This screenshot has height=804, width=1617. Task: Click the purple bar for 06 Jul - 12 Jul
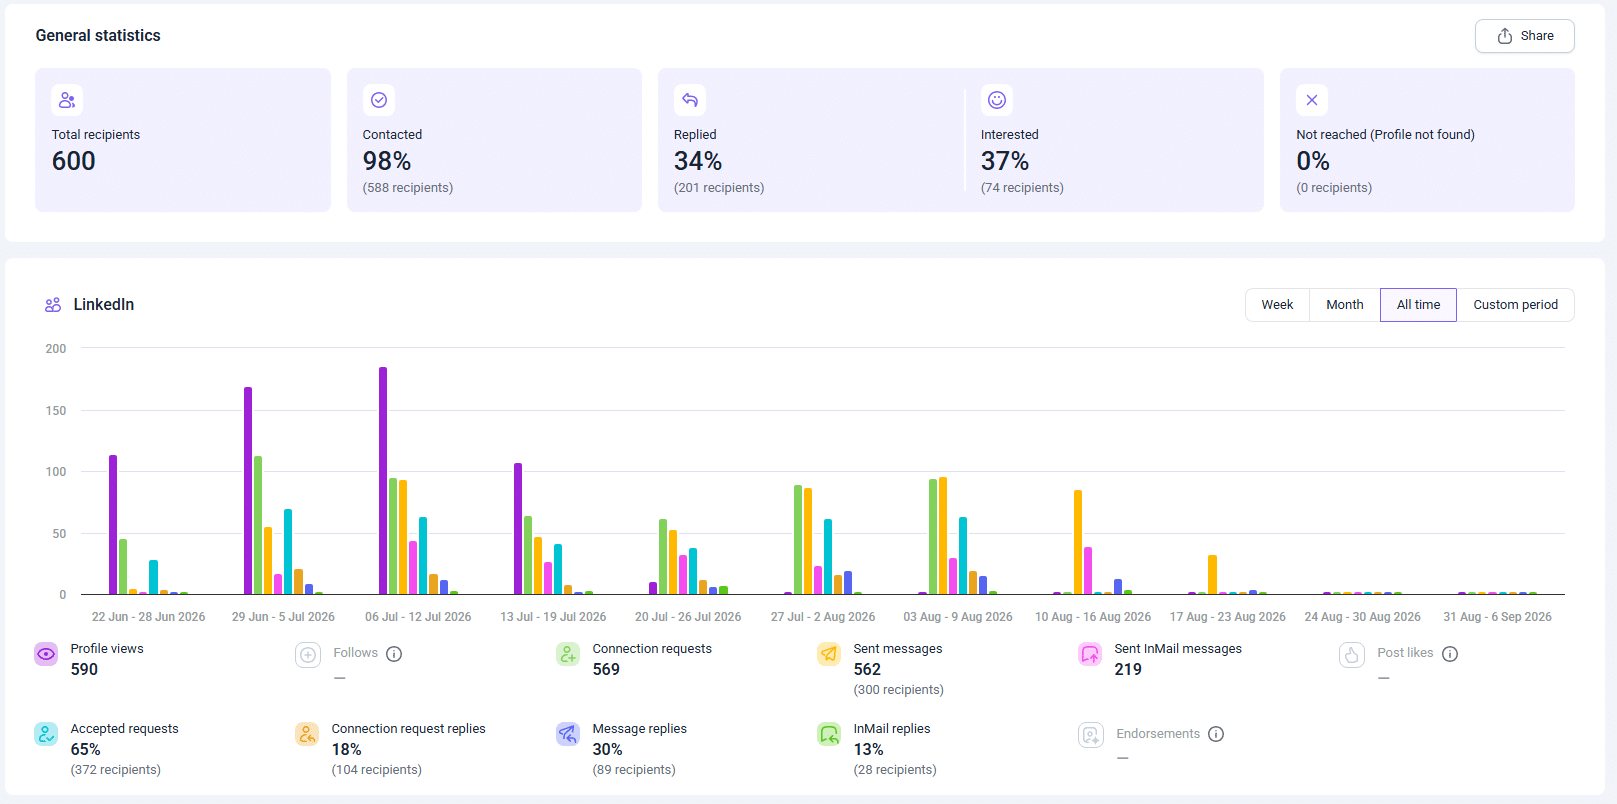383,481
